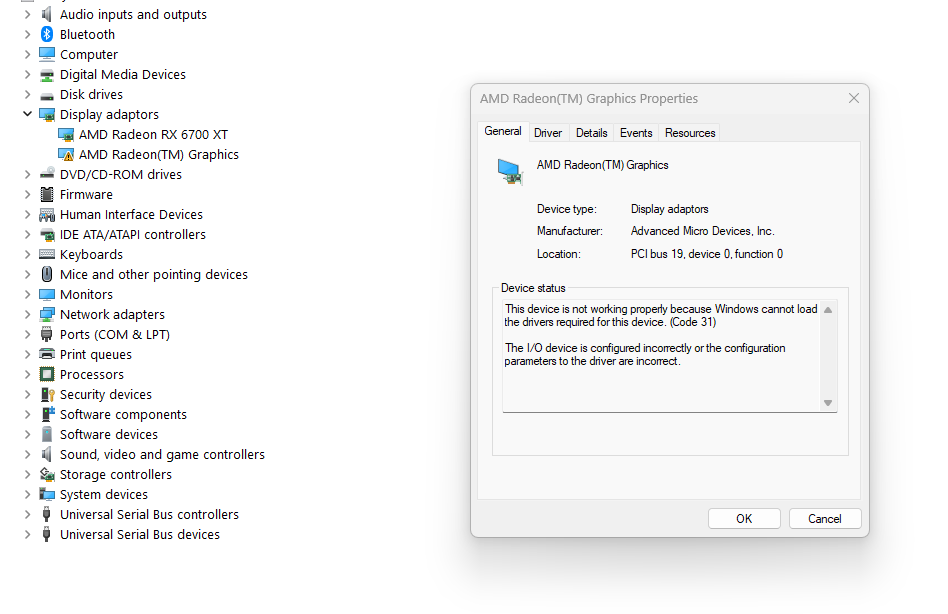
Task: Collapse the Display adaptors node
Action: pyautogui.click(x=27, y=114)
